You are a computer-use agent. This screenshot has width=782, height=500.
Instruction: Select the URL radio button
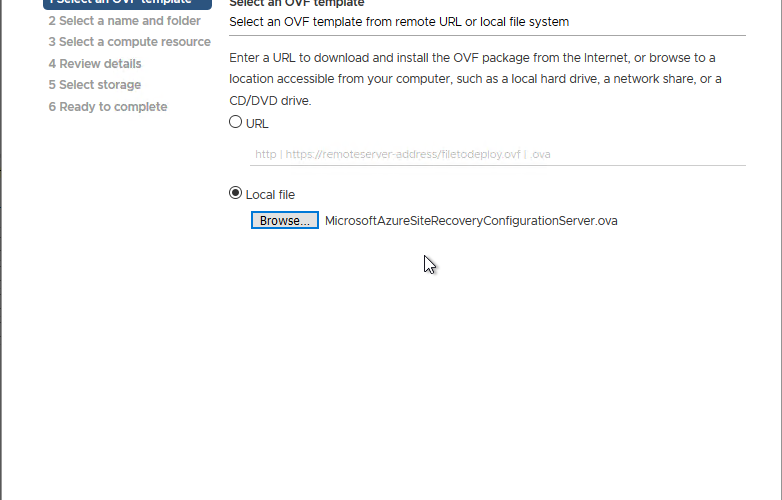[x=235, y=122]
